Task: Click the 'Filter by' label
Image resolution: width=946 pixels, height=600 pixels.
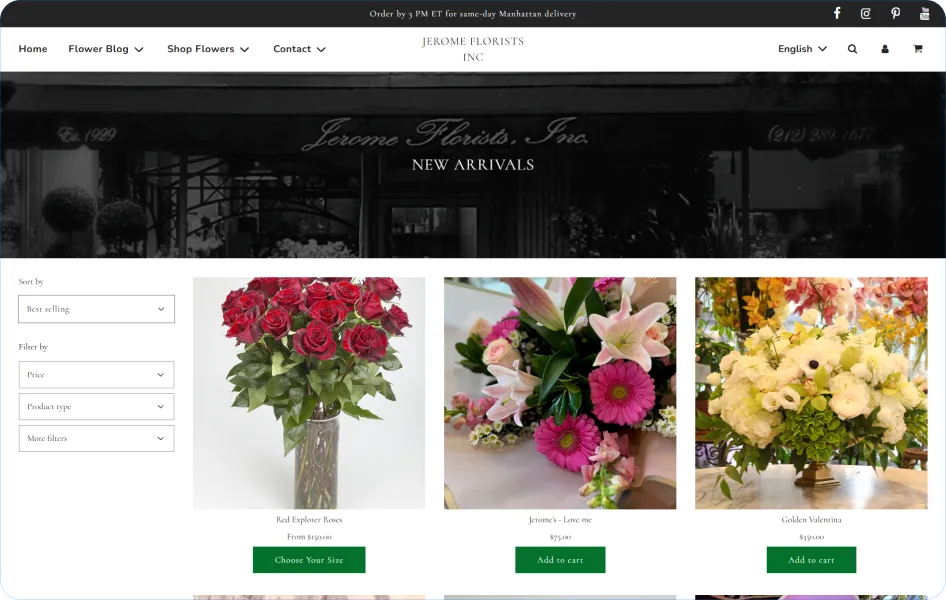Action: click(x=33, y=347)
